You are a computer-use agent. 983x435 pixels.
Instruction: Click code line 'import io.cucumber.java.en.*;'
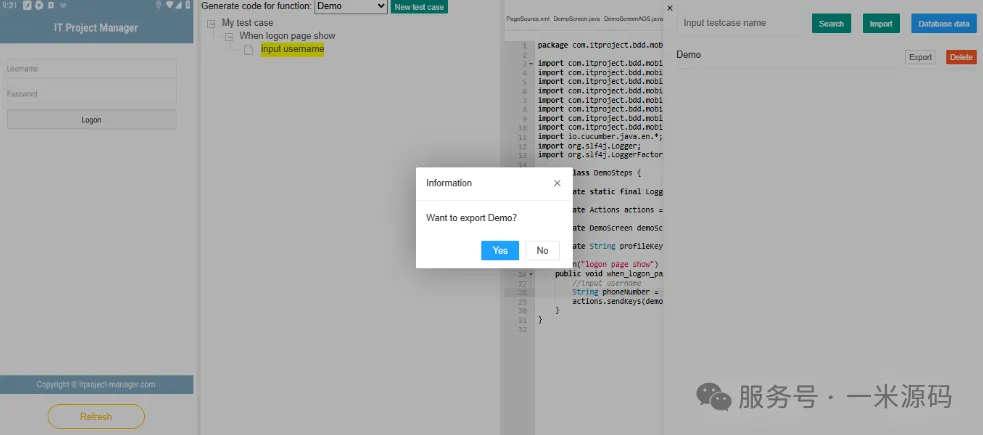[x=600, y=136]
